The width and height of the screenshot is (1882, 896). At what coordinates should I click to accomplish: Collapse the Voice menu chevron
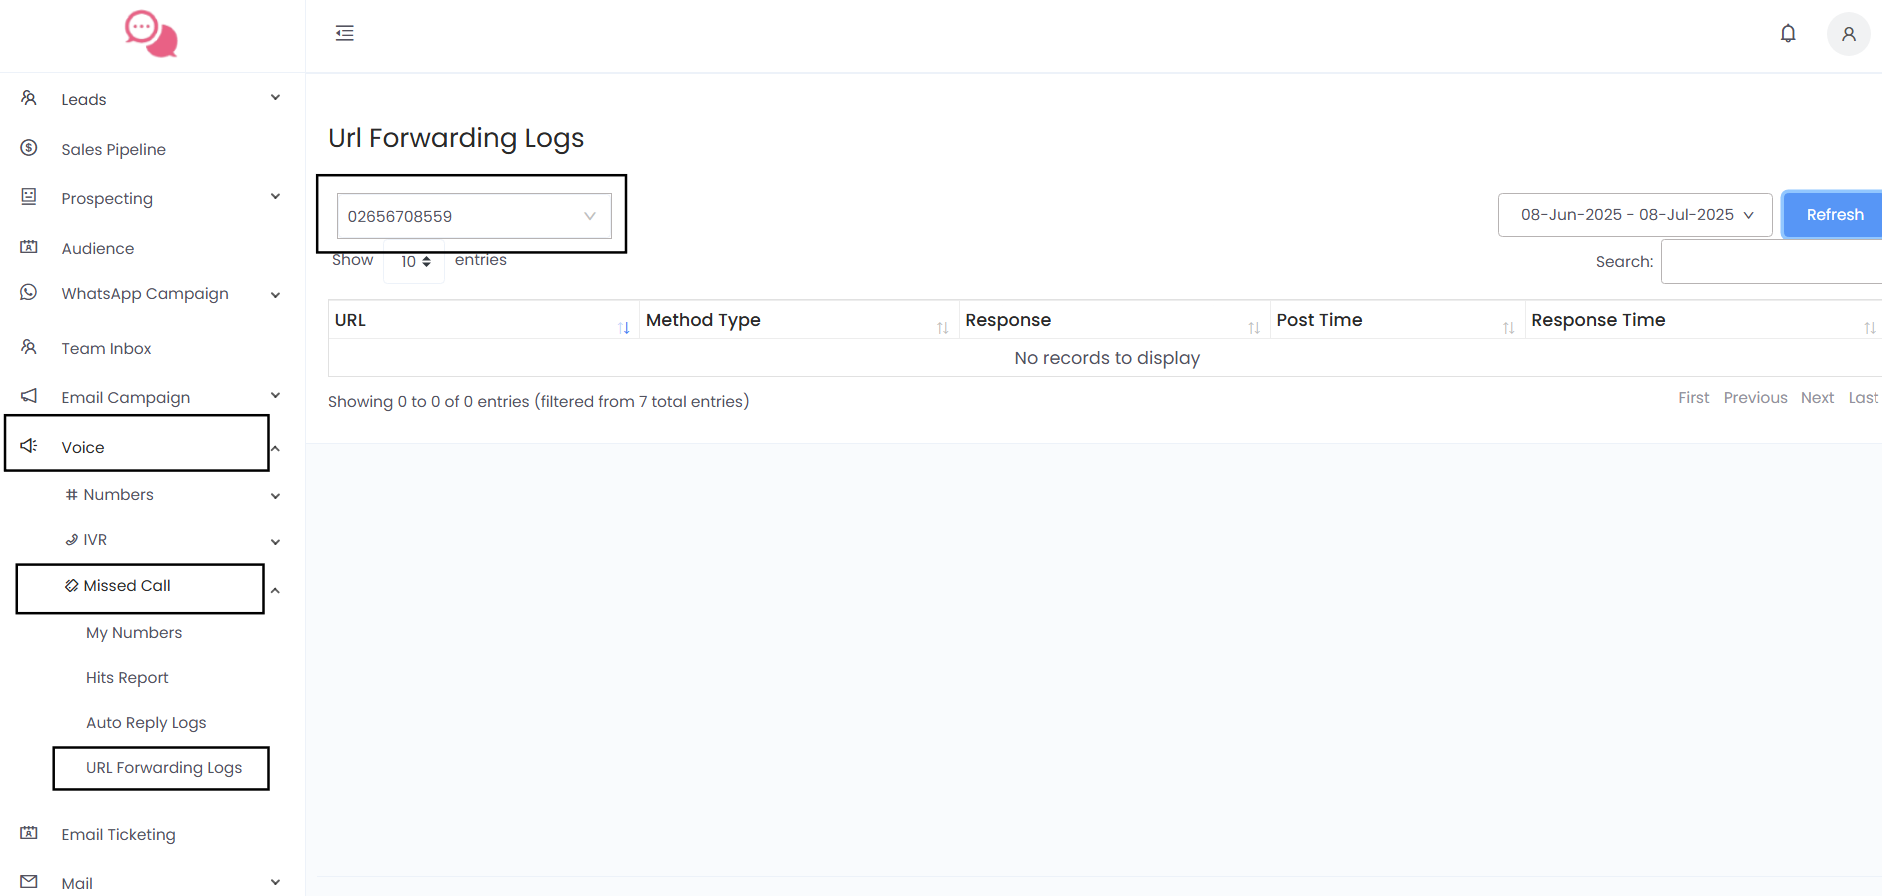275,448
